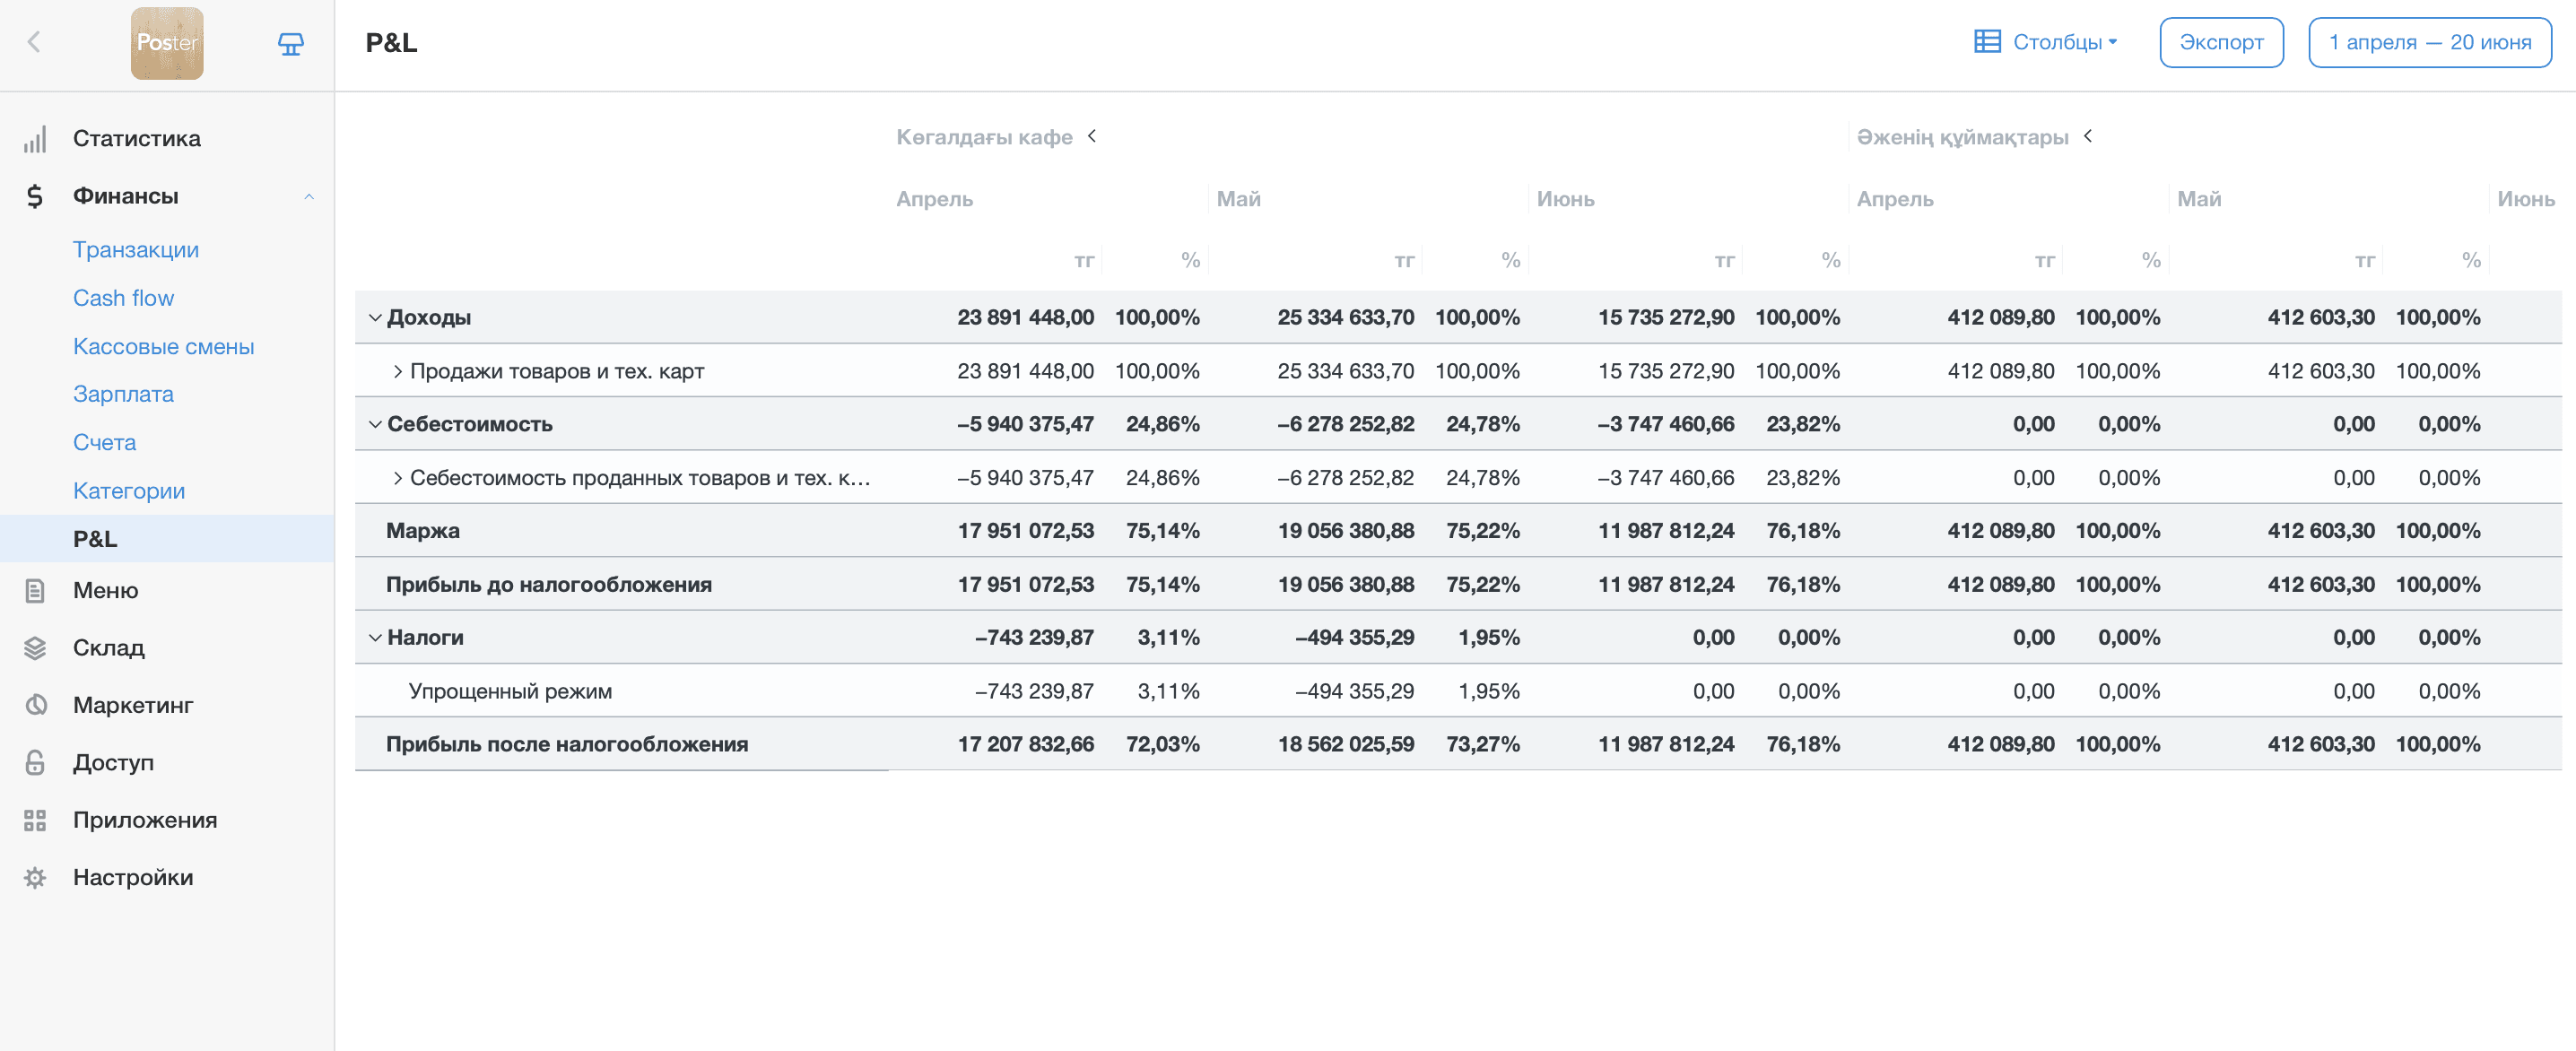Go to Cash flow report
Viewport: 2576px width, 1051px height.
[123, 298]
